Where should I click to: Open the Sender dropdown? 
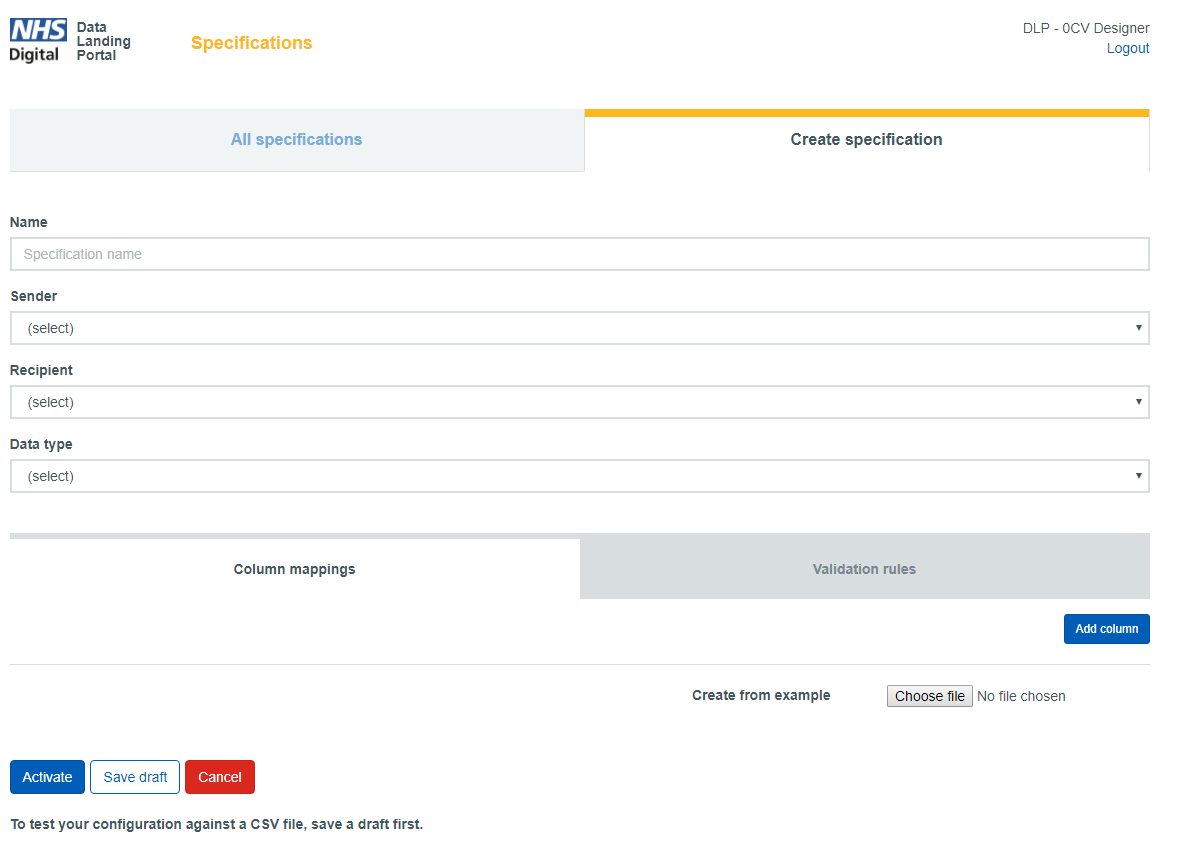[x=579, y=328]
